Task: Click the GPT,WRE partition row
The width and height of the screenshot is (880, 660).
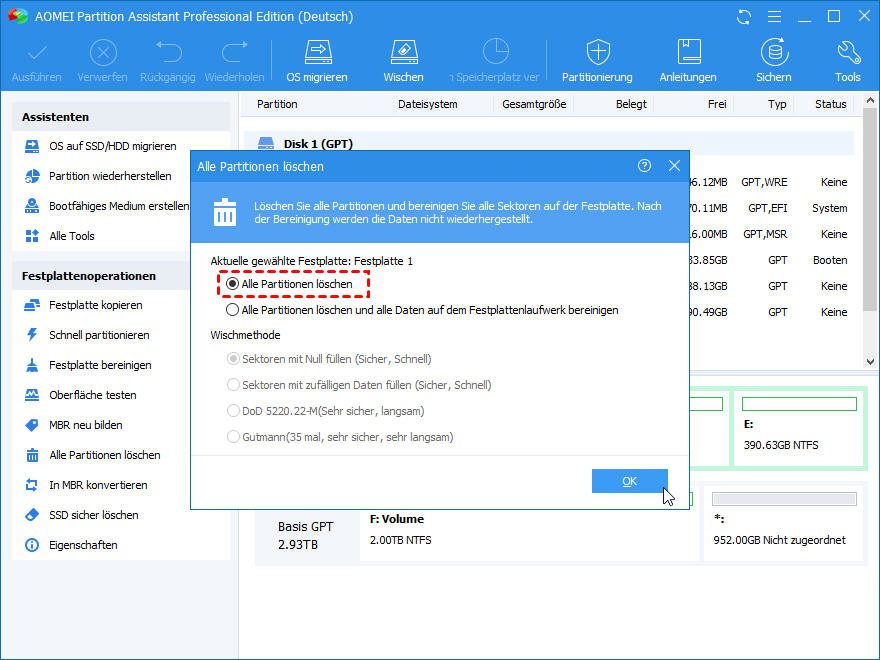Action: pyautogui.click(x=771, y=182)
